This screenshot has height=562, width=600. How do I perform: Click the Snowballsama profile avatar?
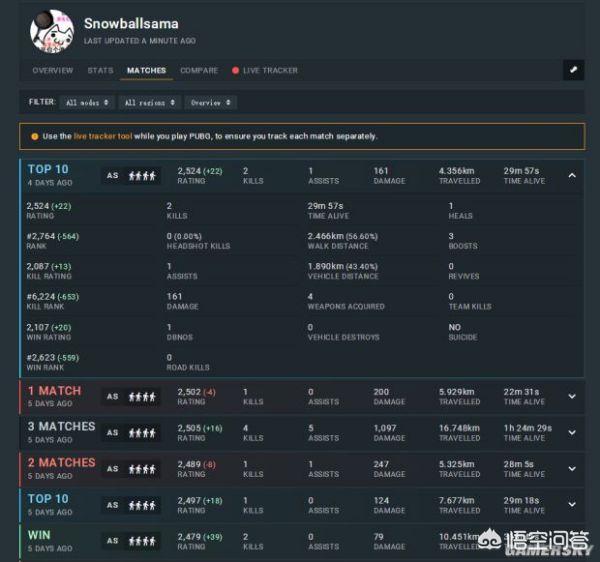tap(52, 31)
